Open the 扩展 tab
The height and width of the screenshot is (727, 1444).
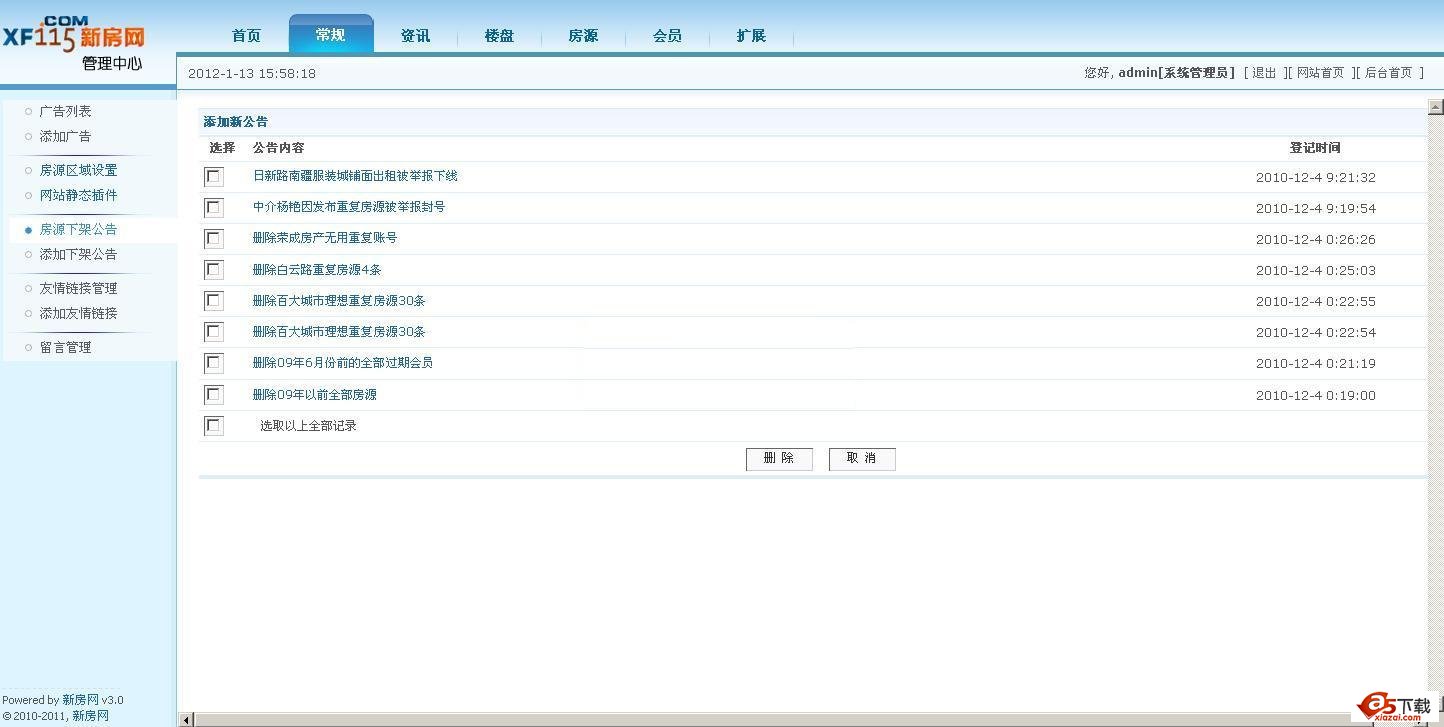click(751, 36)
